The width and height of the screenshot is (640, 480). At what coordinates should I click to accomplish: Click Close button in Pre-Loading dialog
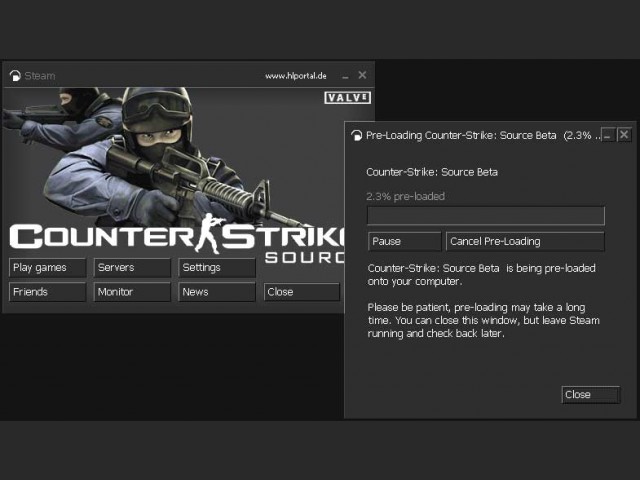point(591,395)
